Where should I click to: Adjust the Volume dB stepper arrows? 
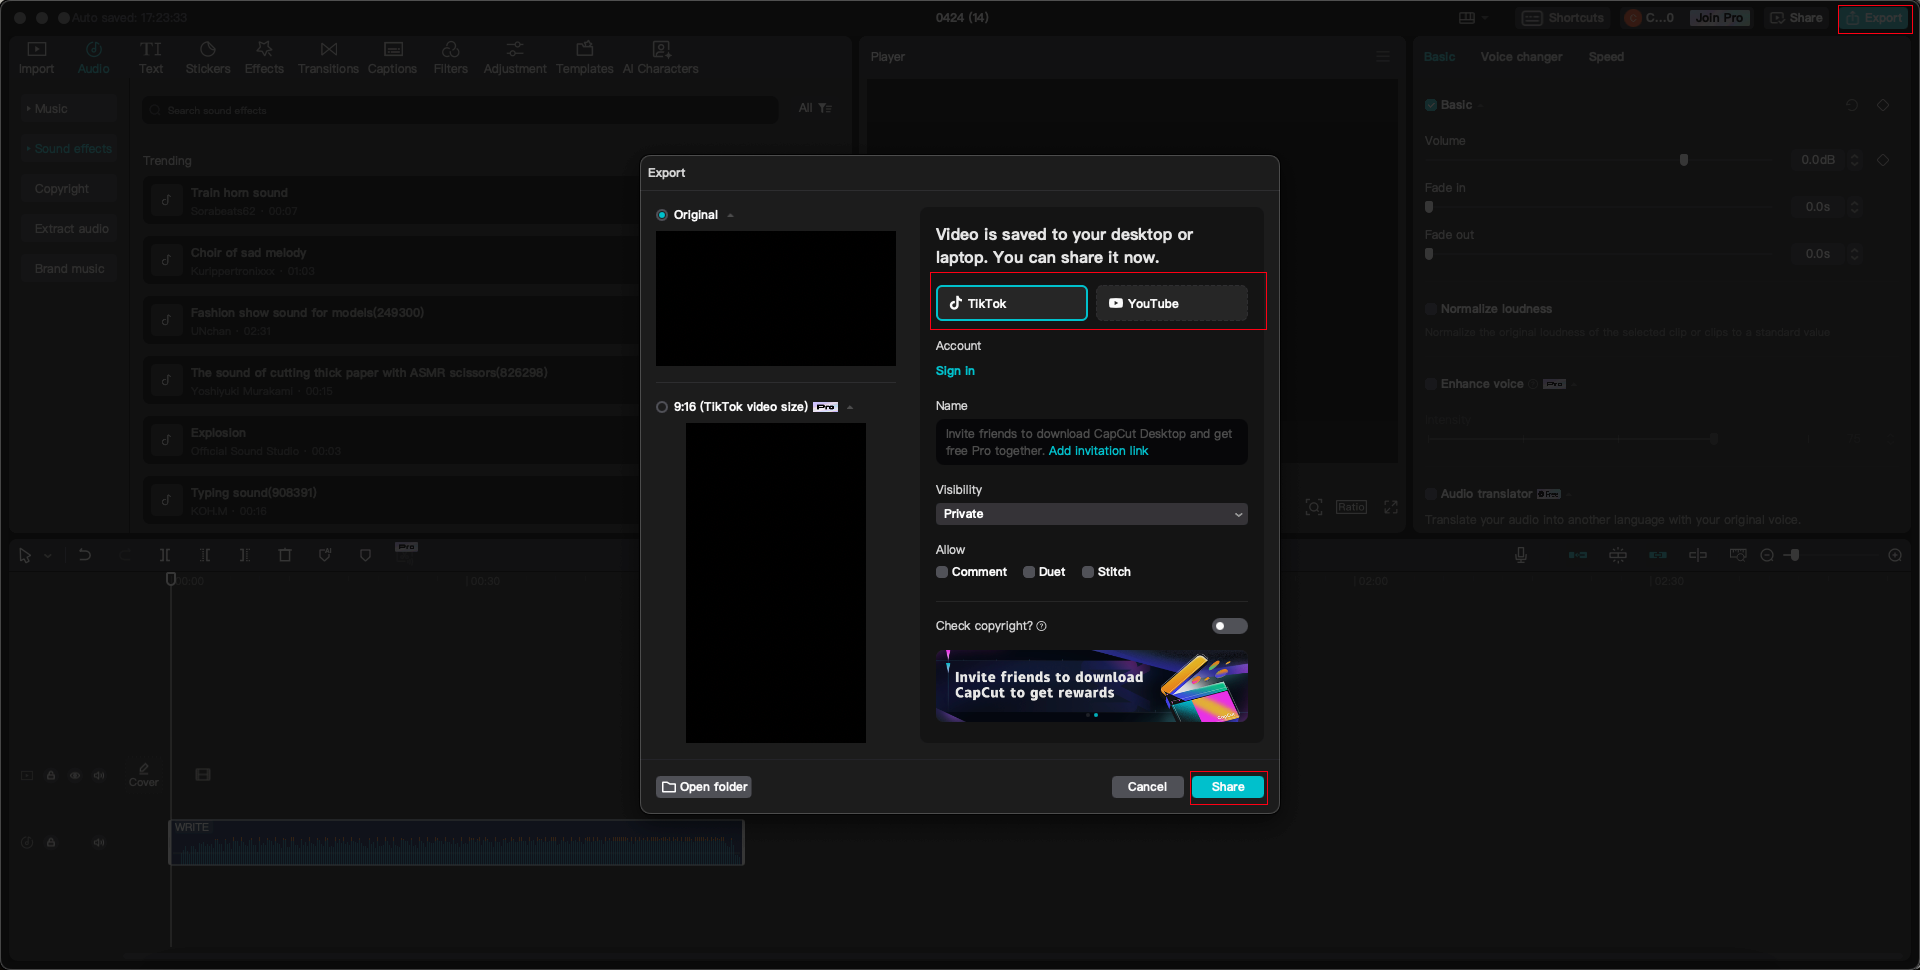pyautogui.click(x=1855, y=160)
